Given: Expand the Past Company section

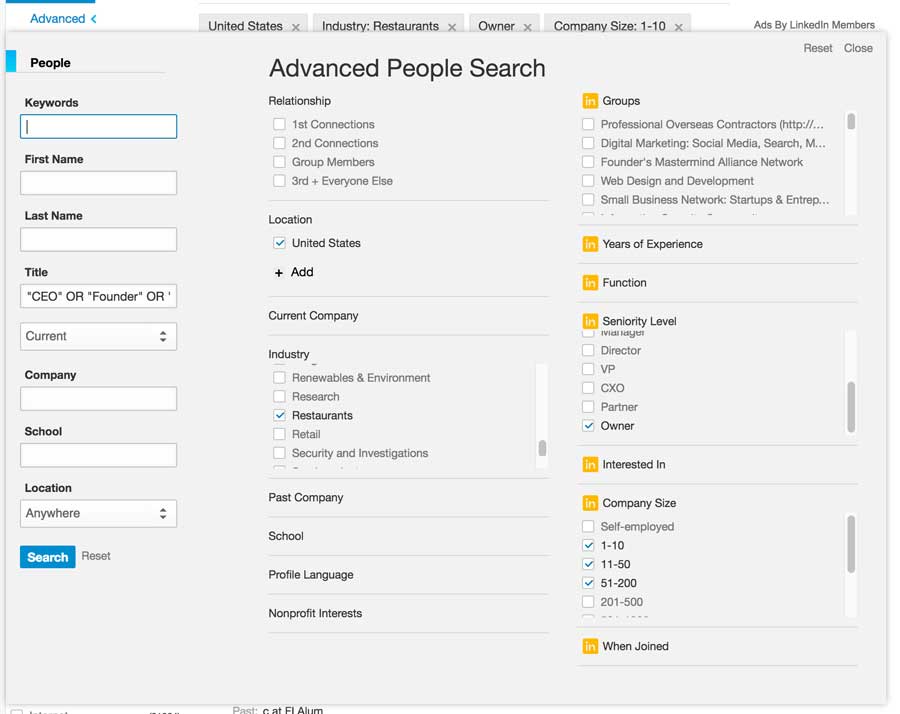Looking at the screenshot, I should (306, 498).
